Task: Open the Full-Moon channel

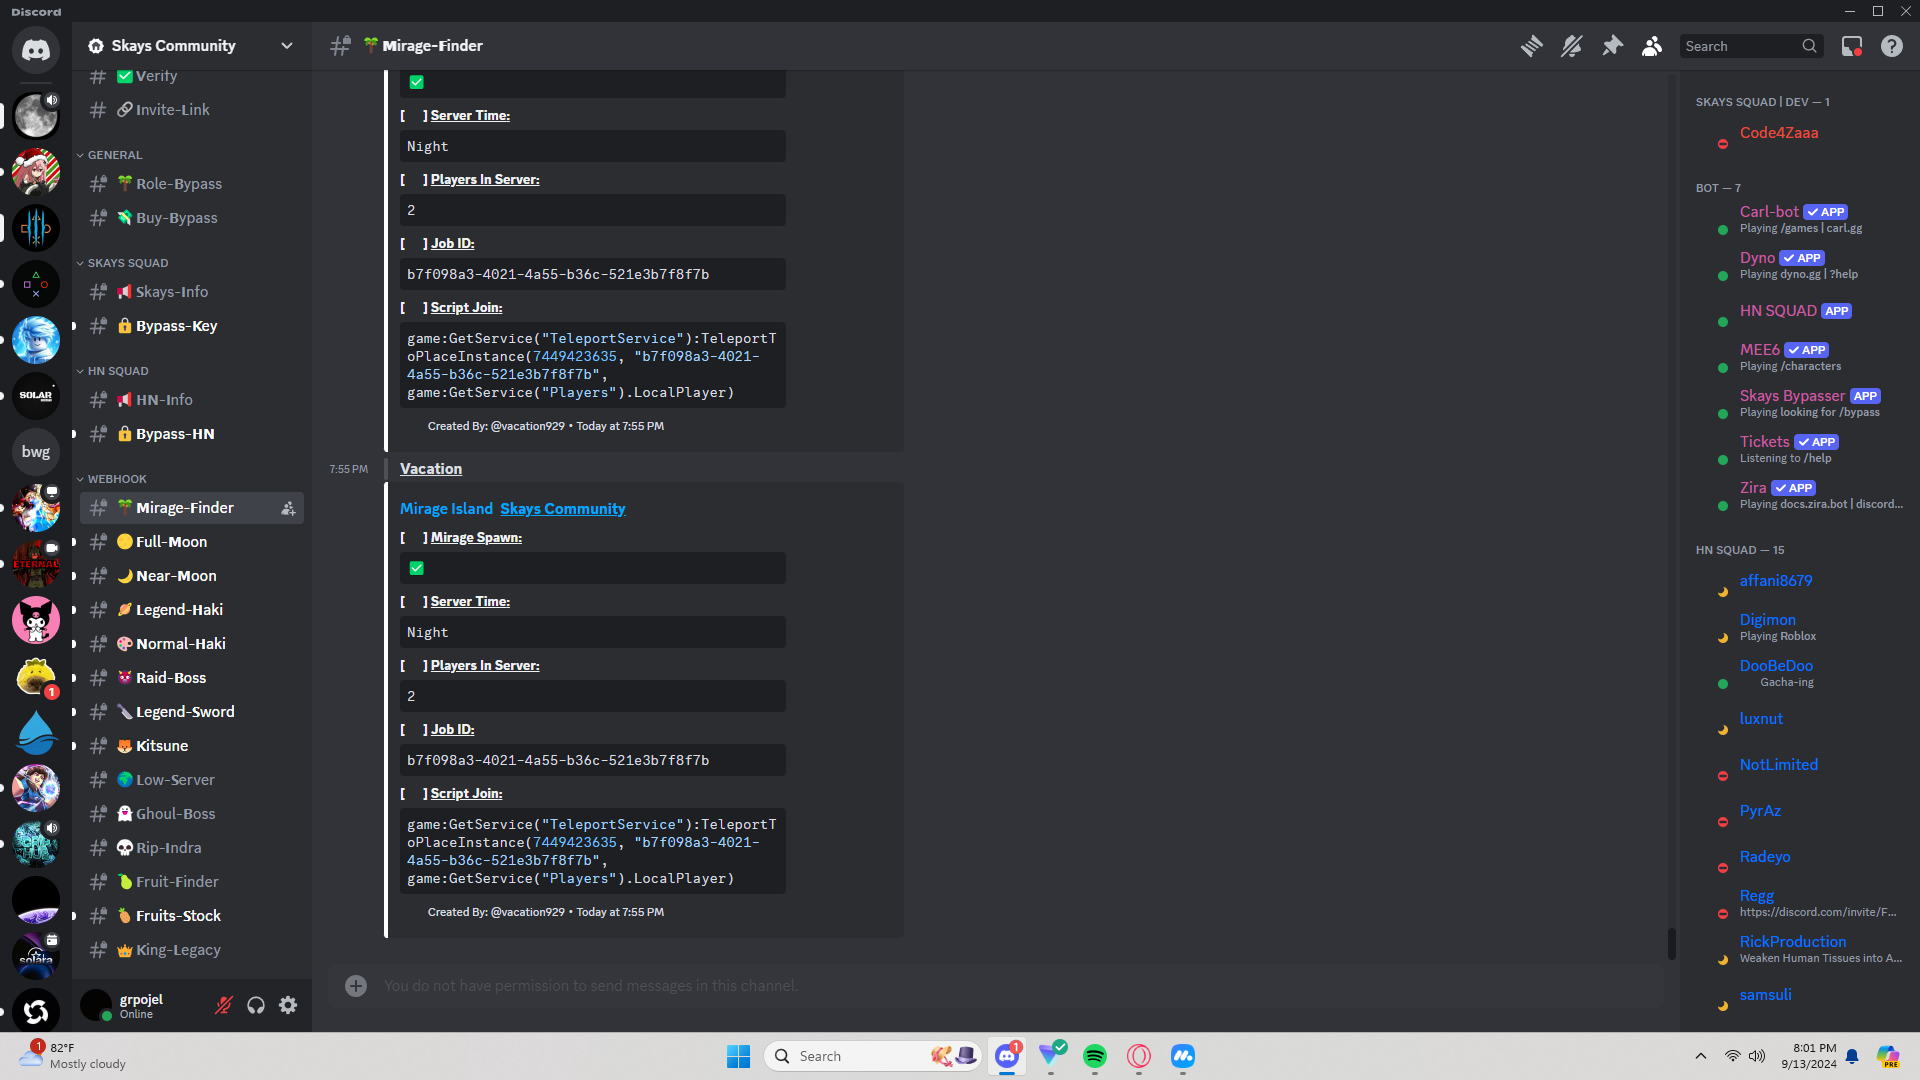Action: tap(192, 542)
